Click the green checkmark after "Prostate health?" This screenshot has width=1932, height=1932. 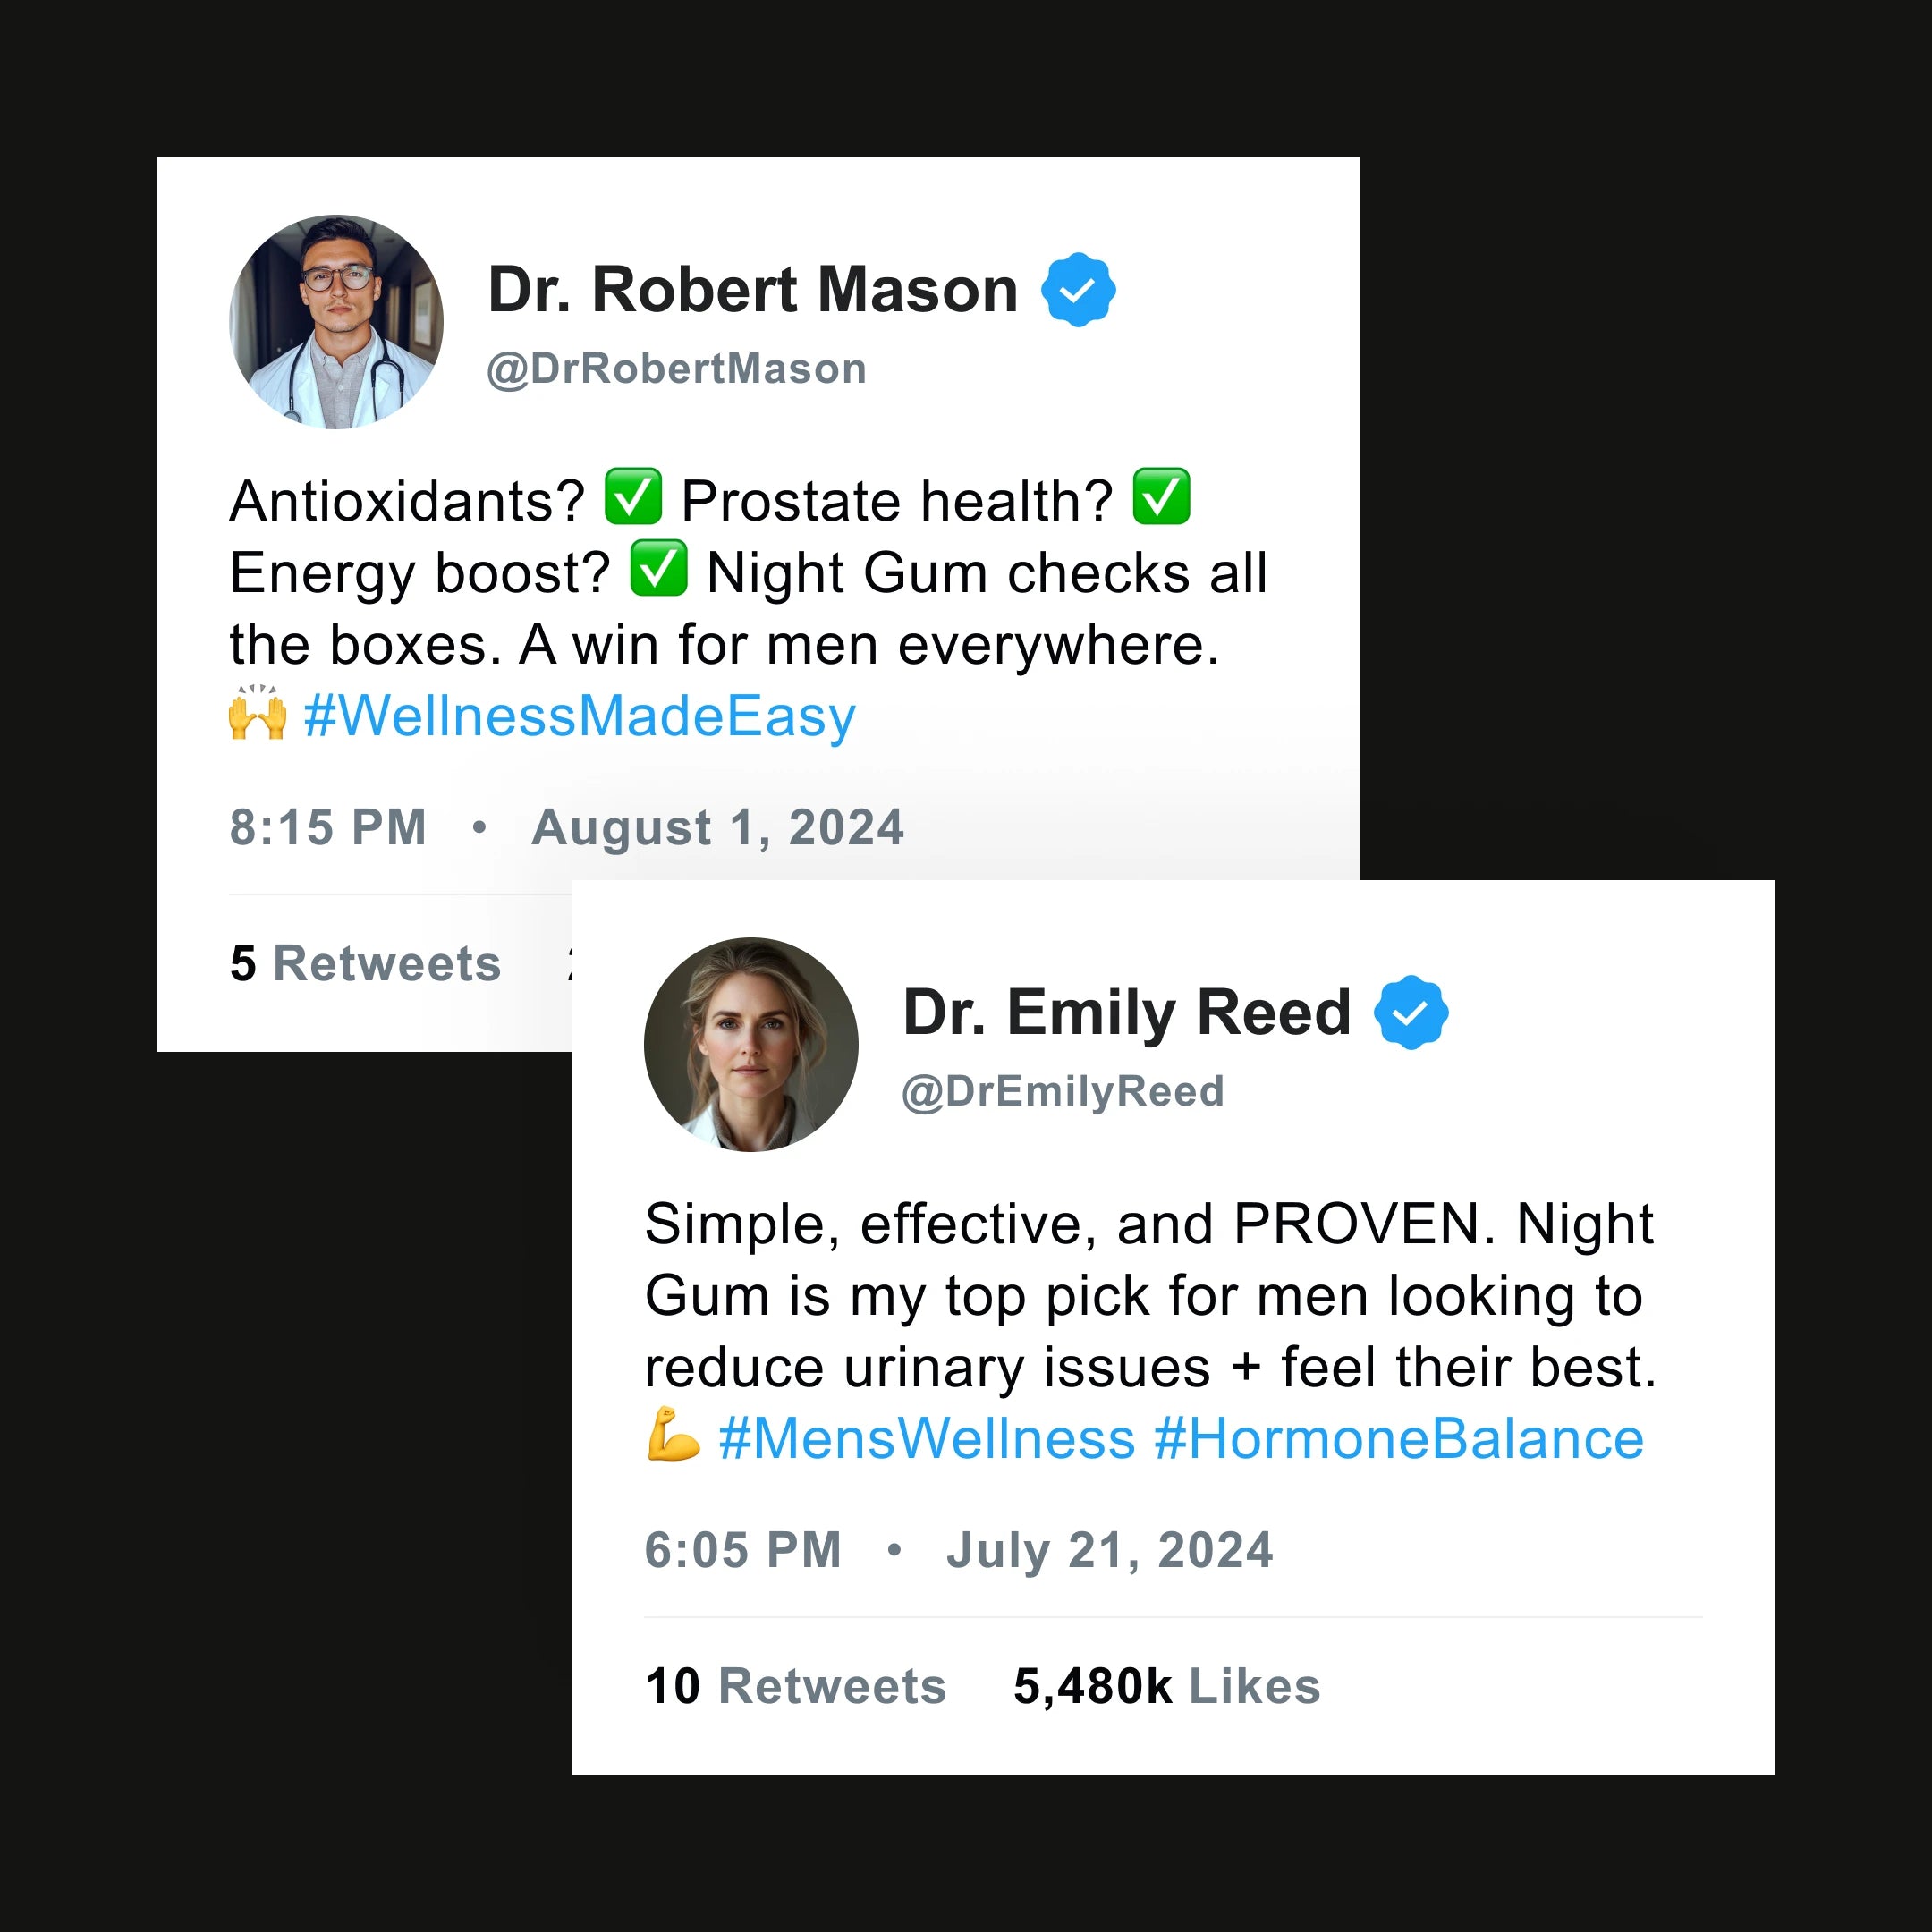(1161, 497)
